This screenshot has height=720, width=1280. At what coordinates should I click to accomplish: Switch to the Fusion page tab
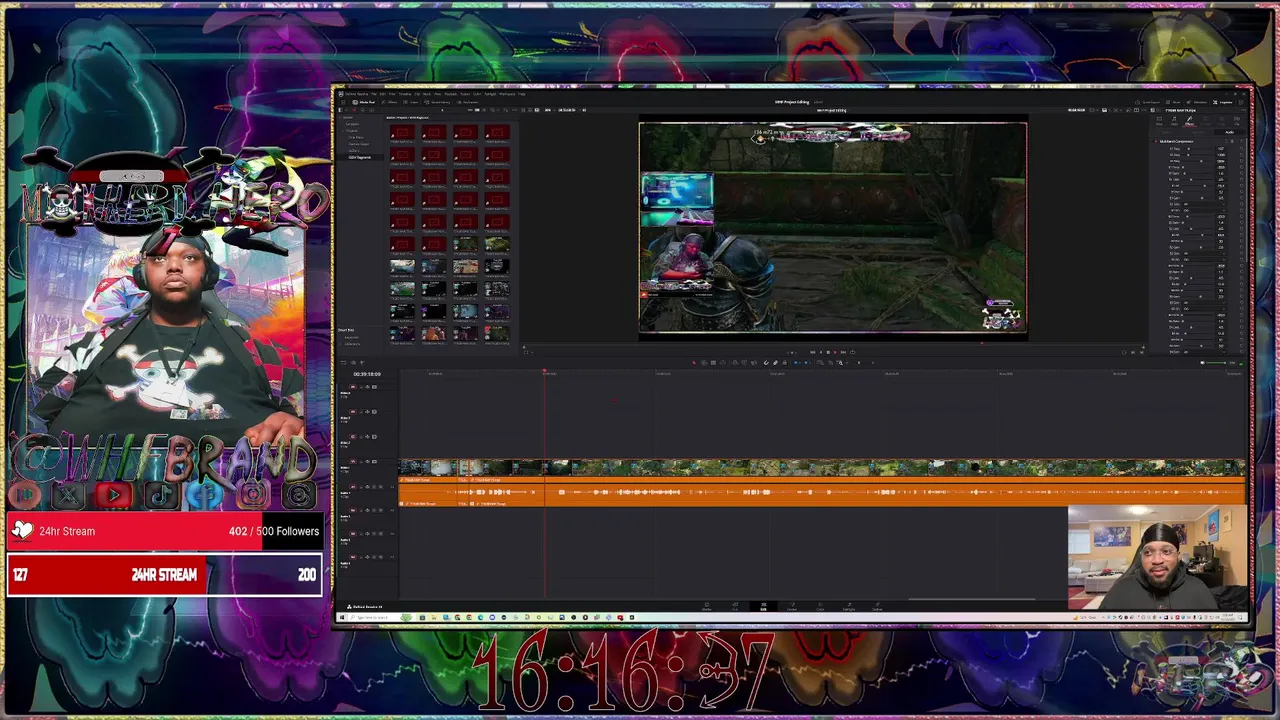click(792, 607)
